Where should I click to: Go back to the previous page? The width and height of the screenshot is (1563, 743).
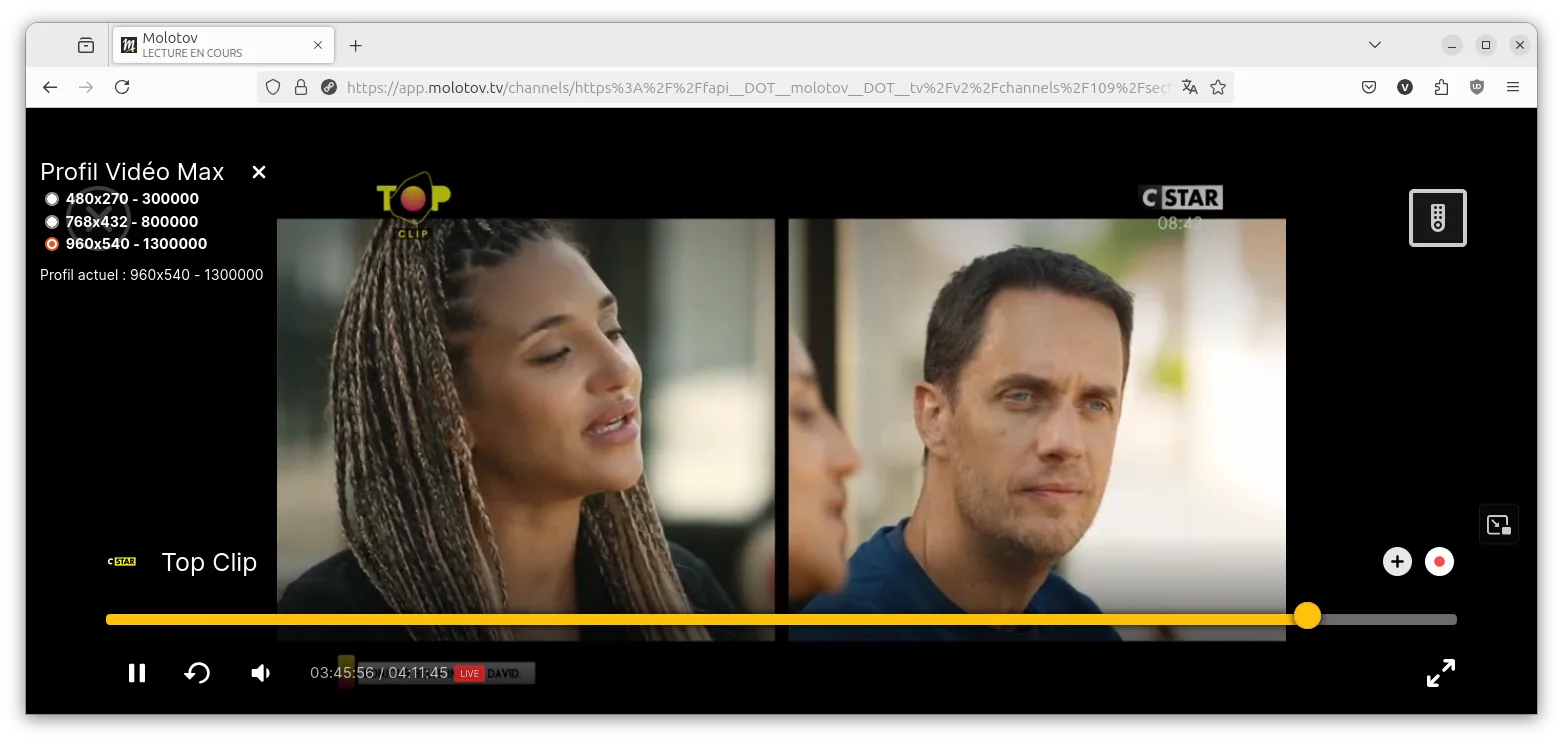[x=50, y=87]
